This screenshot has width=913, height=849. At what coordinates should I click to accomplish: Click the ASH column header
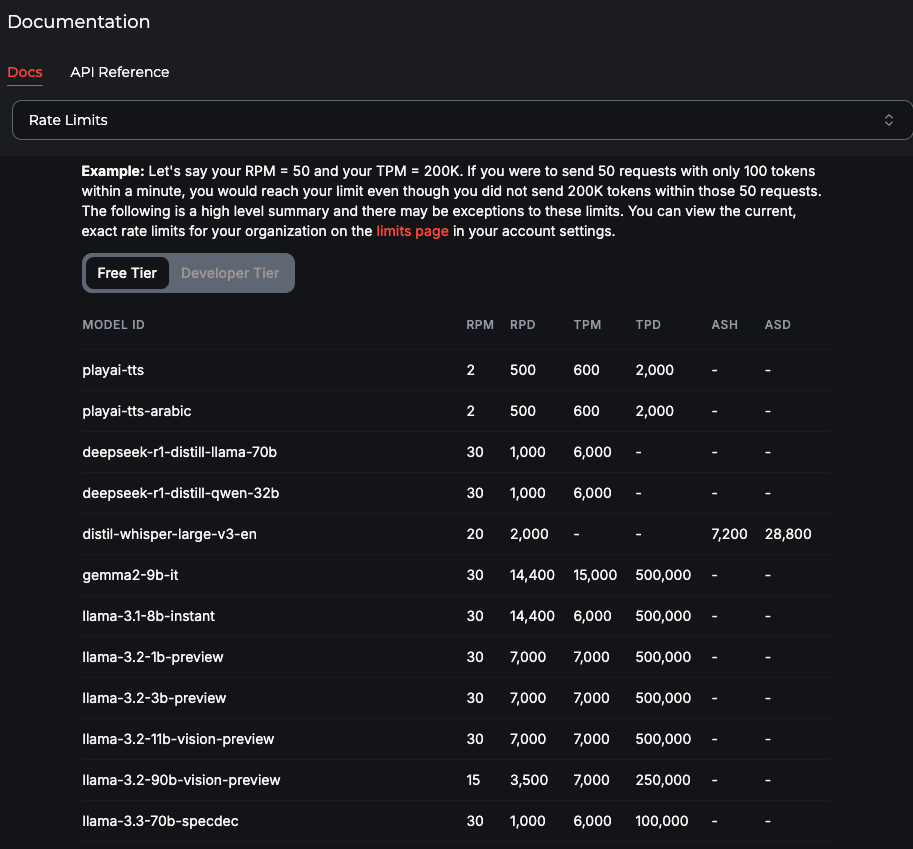click(x=724, y=325)
